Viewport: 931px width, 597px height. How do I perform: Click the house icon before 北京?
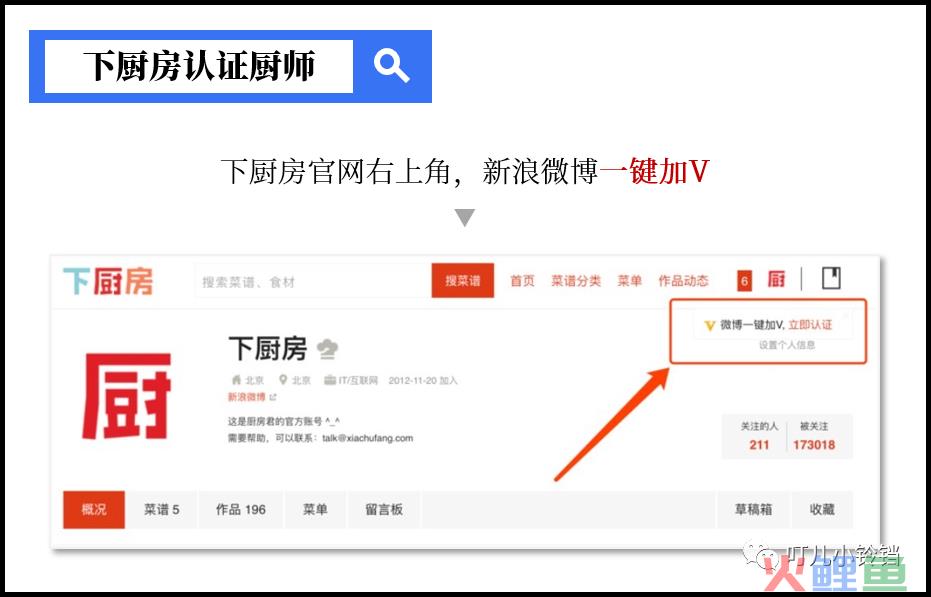236,380
